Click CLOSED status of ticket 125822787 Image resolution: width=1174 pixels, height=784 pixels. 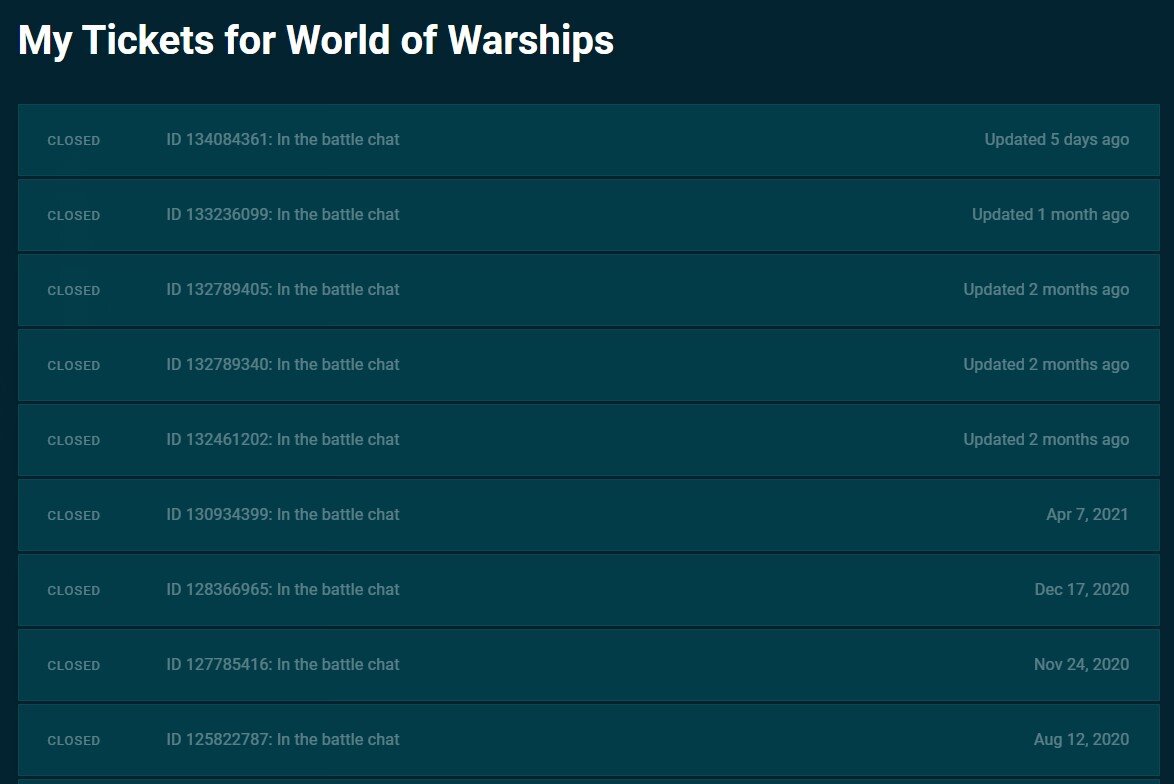coord(74,741)
